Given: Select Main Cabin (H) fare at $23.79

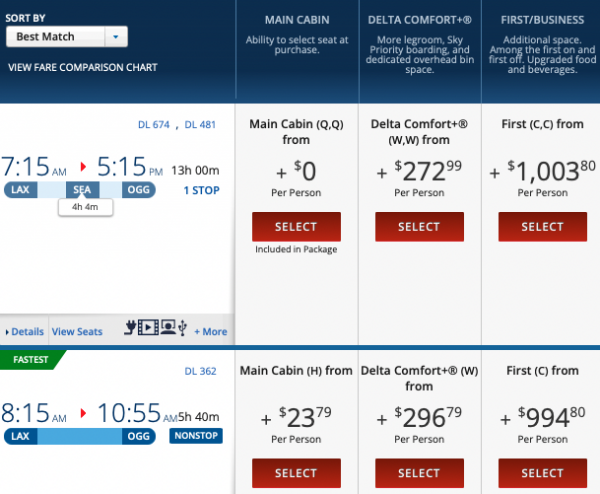Looking at the screenshot, I should [x=296, y=472].
